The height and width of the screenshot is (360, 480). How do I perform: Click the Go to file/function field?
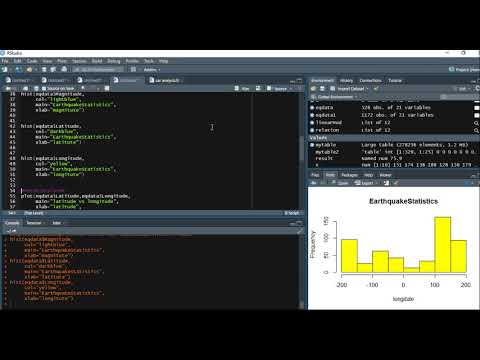click(98, 69)
